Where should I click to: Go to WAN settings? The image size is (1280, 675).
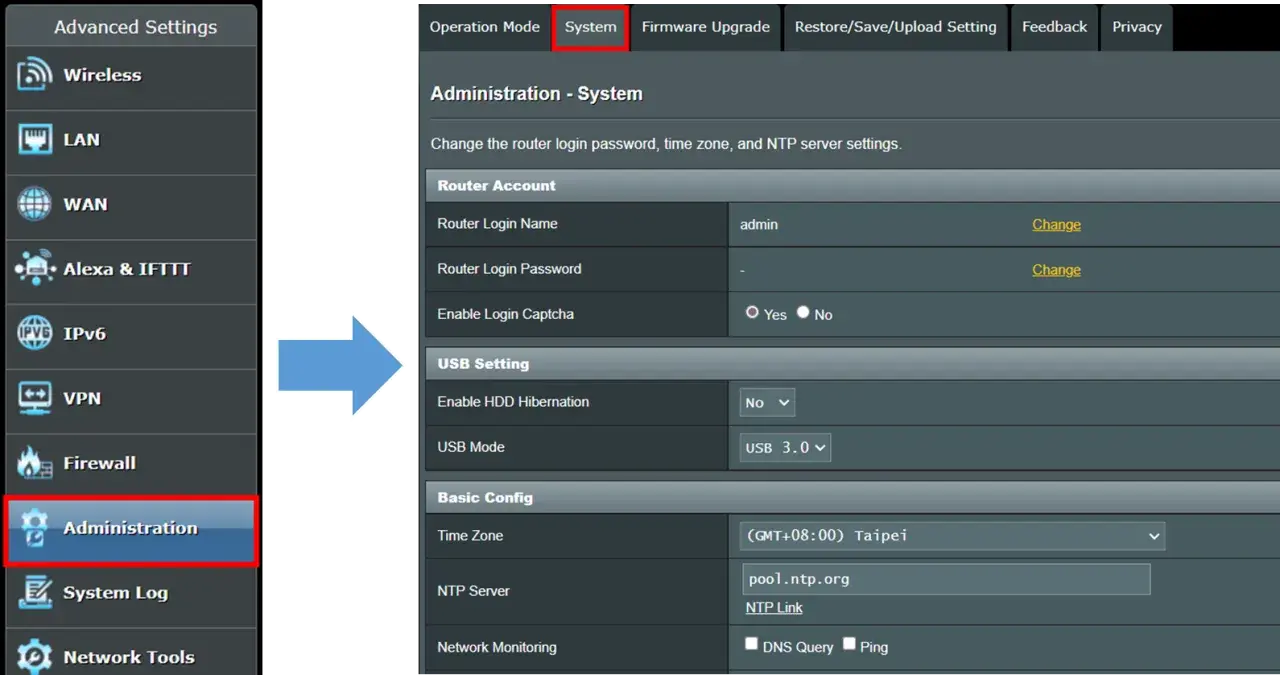pyautogui.click(x=131, y=206)
